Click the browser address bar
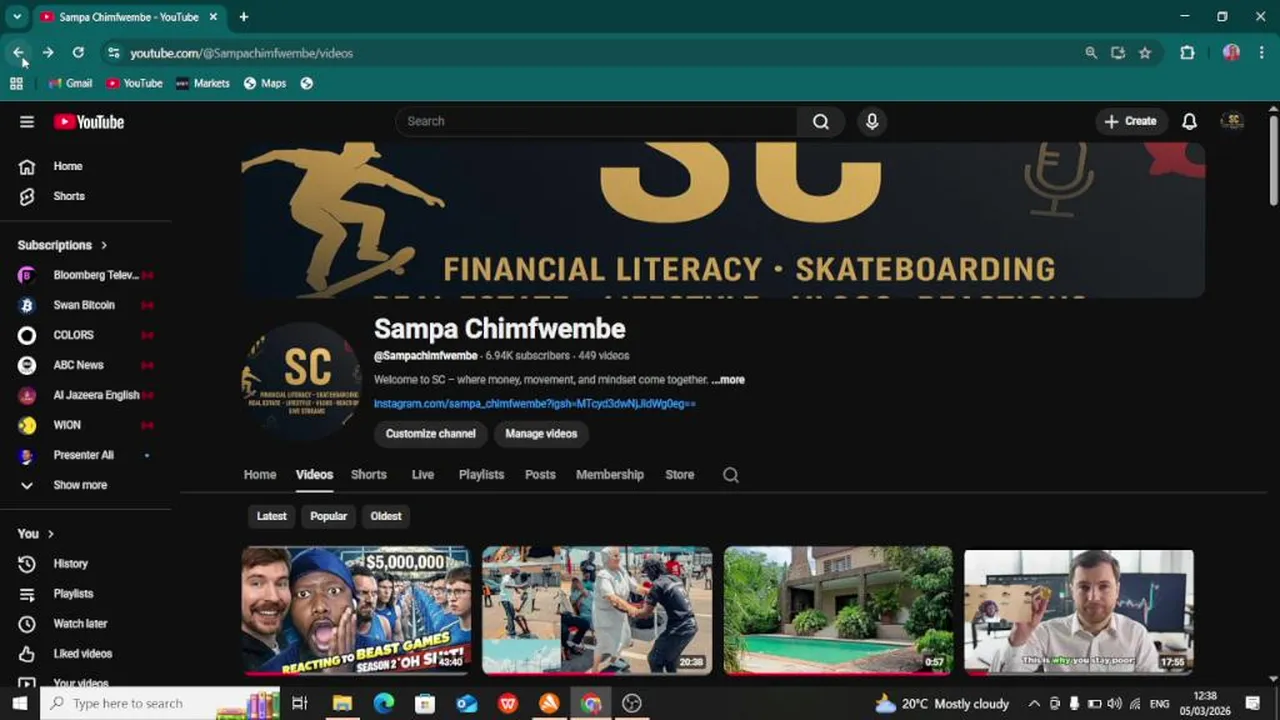Viewport: 1280px width, 720px height. click(x=600, y=53)
